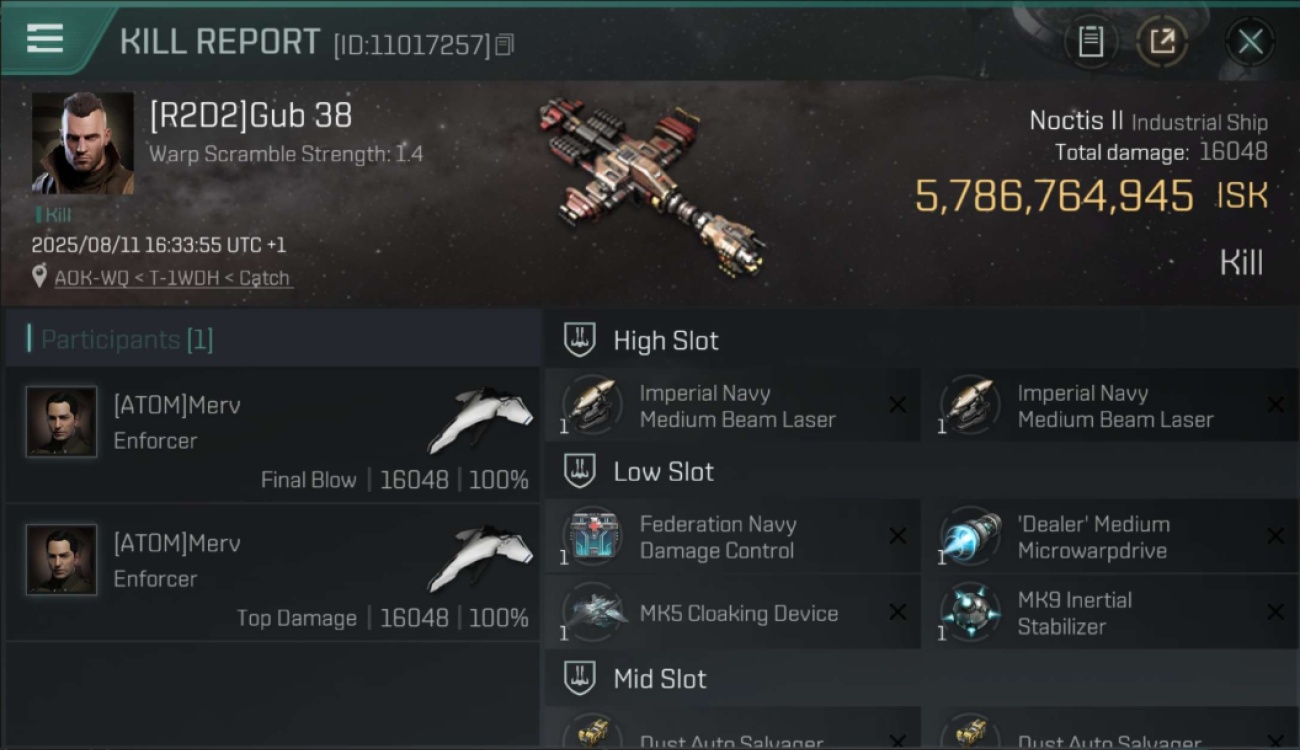Click the X next to MK5 Cloaking Device
This screenshot has height=750, width=1300.
(x=898, y=612)
